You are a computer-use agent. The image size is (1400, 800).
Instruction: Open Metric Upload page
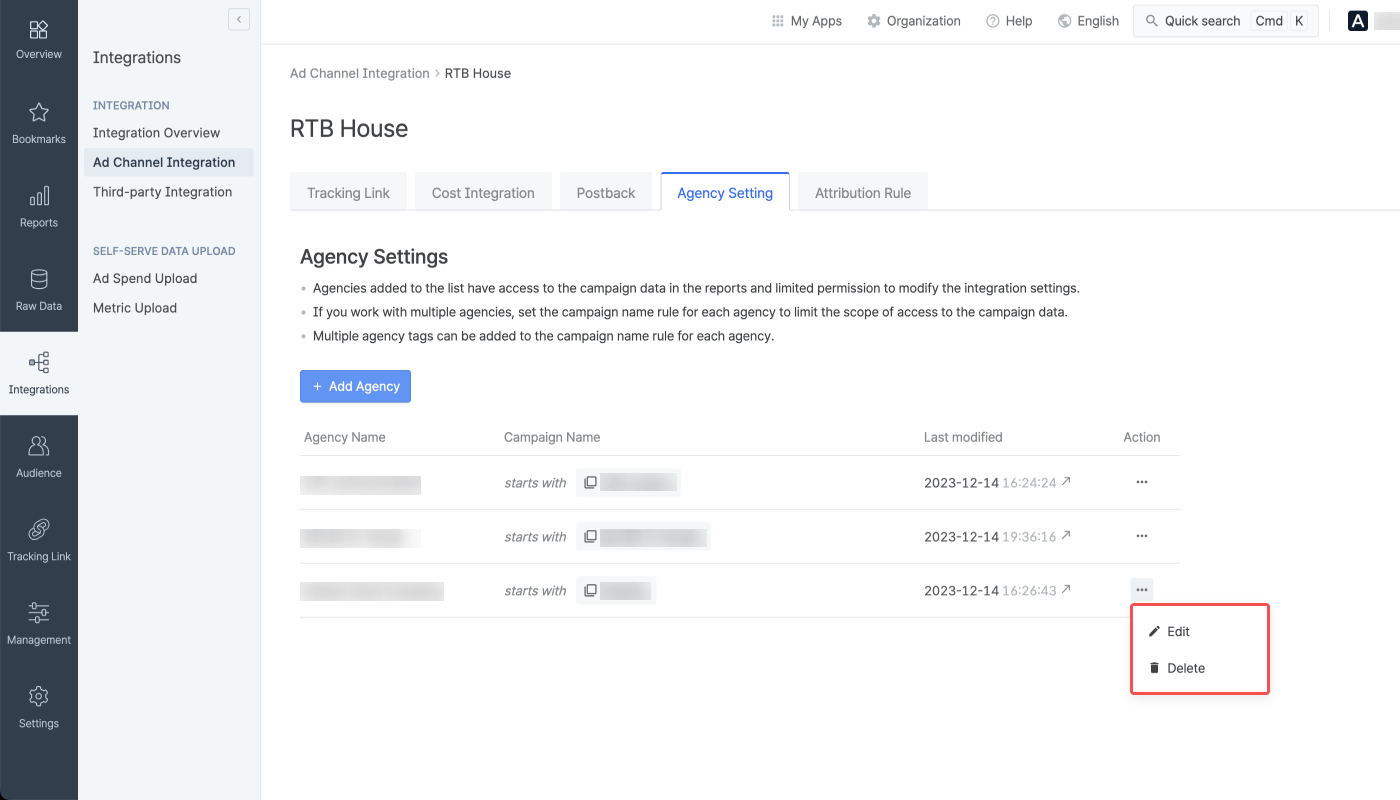pos(135,308)
